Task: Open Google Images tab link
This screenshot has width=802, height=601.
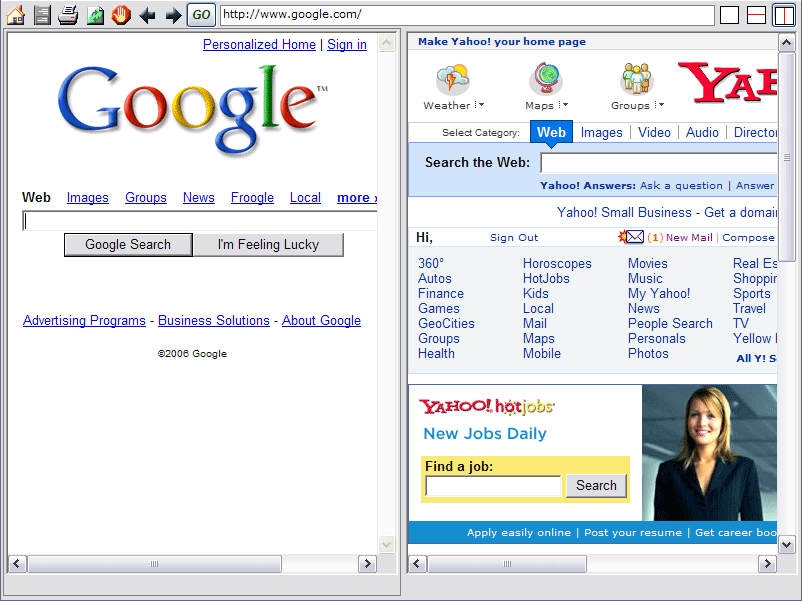Action: click(x=87, y=198)
